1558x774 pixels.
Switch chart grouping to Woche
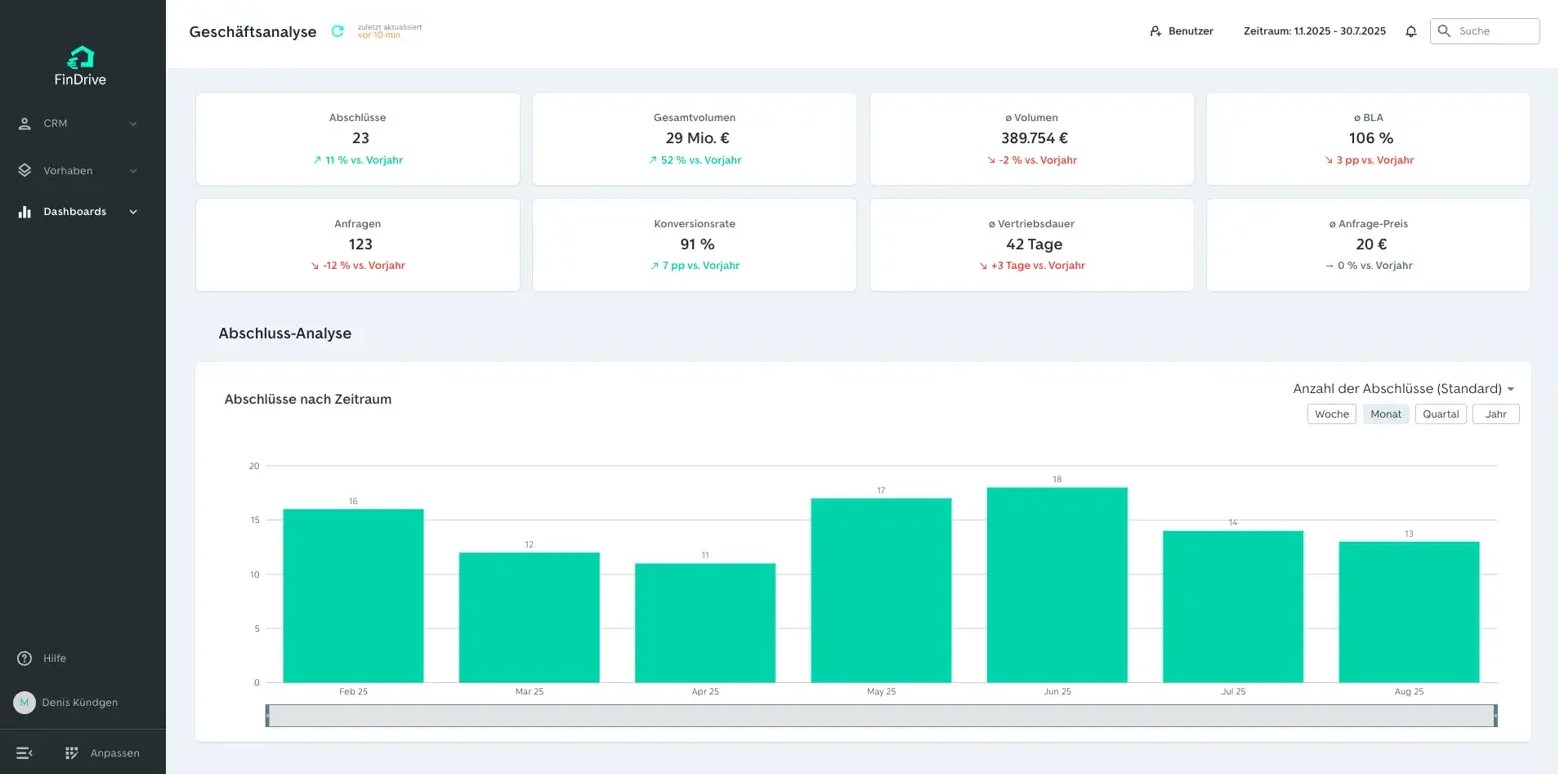(x=1331, y=414)
